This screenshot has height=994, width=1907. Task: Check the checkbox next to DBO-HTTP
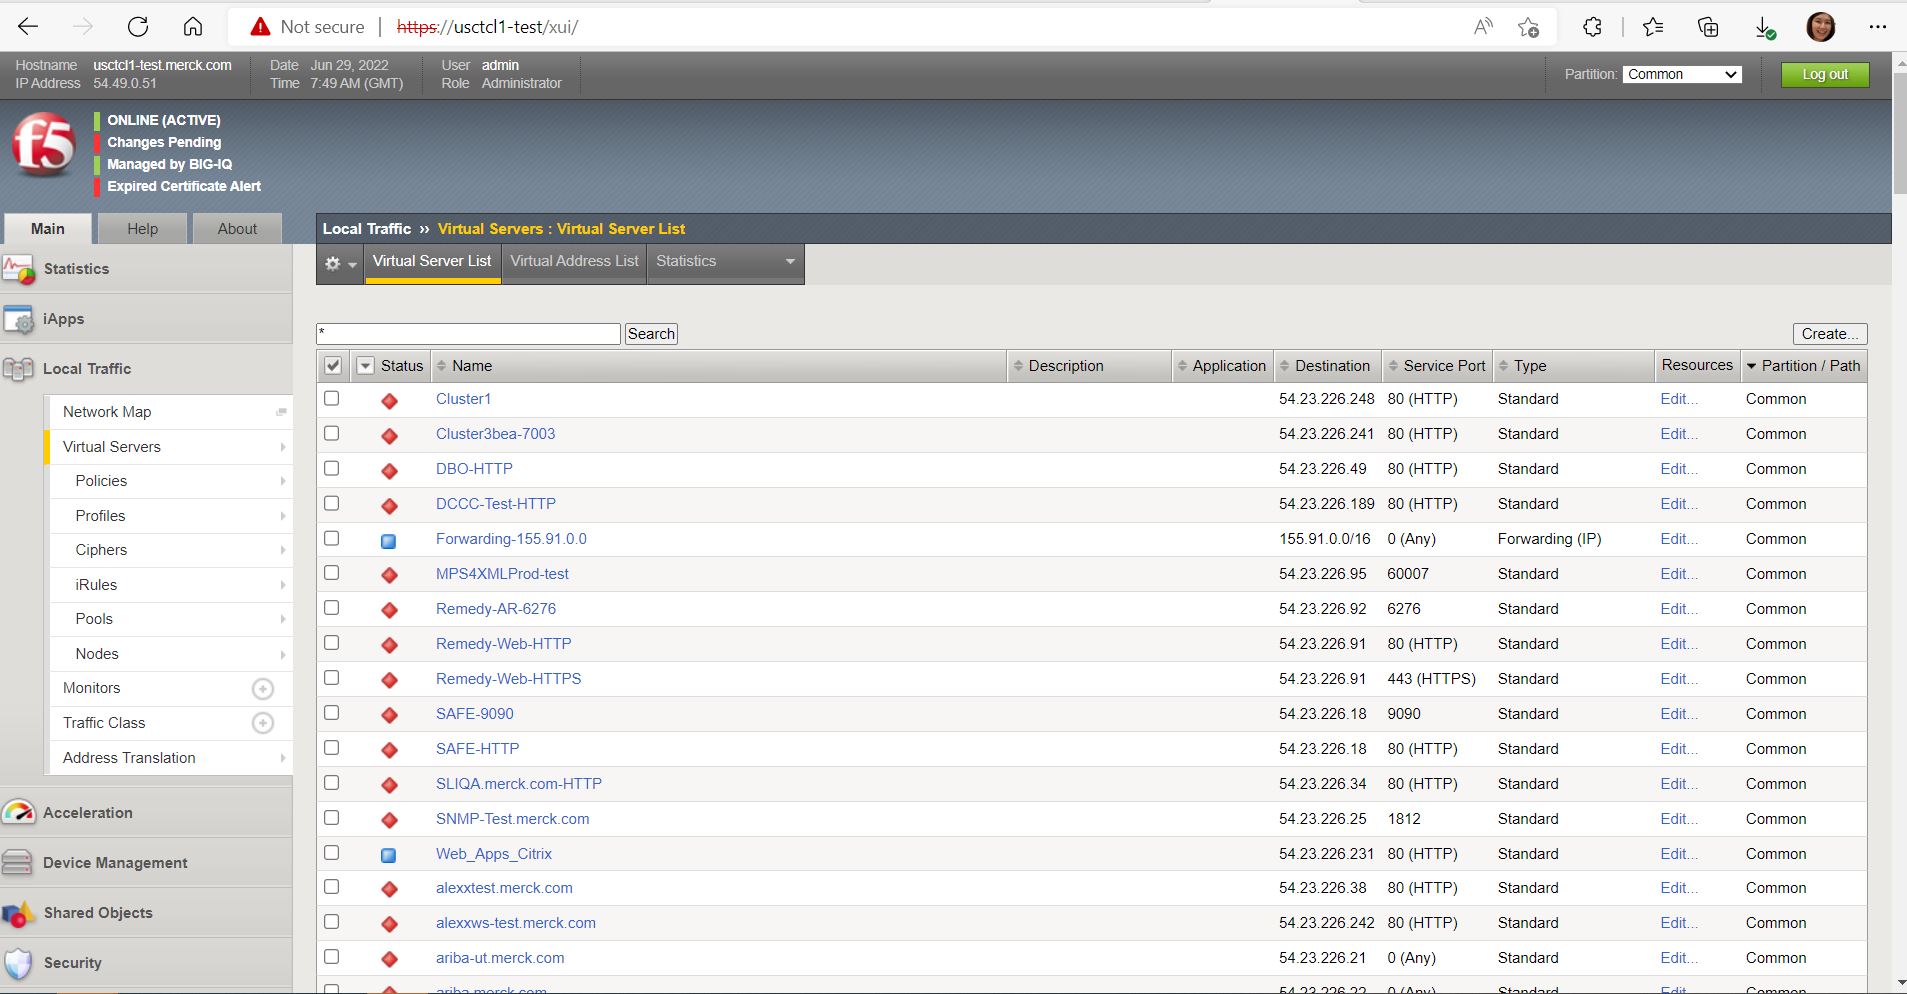click(332, 468)
